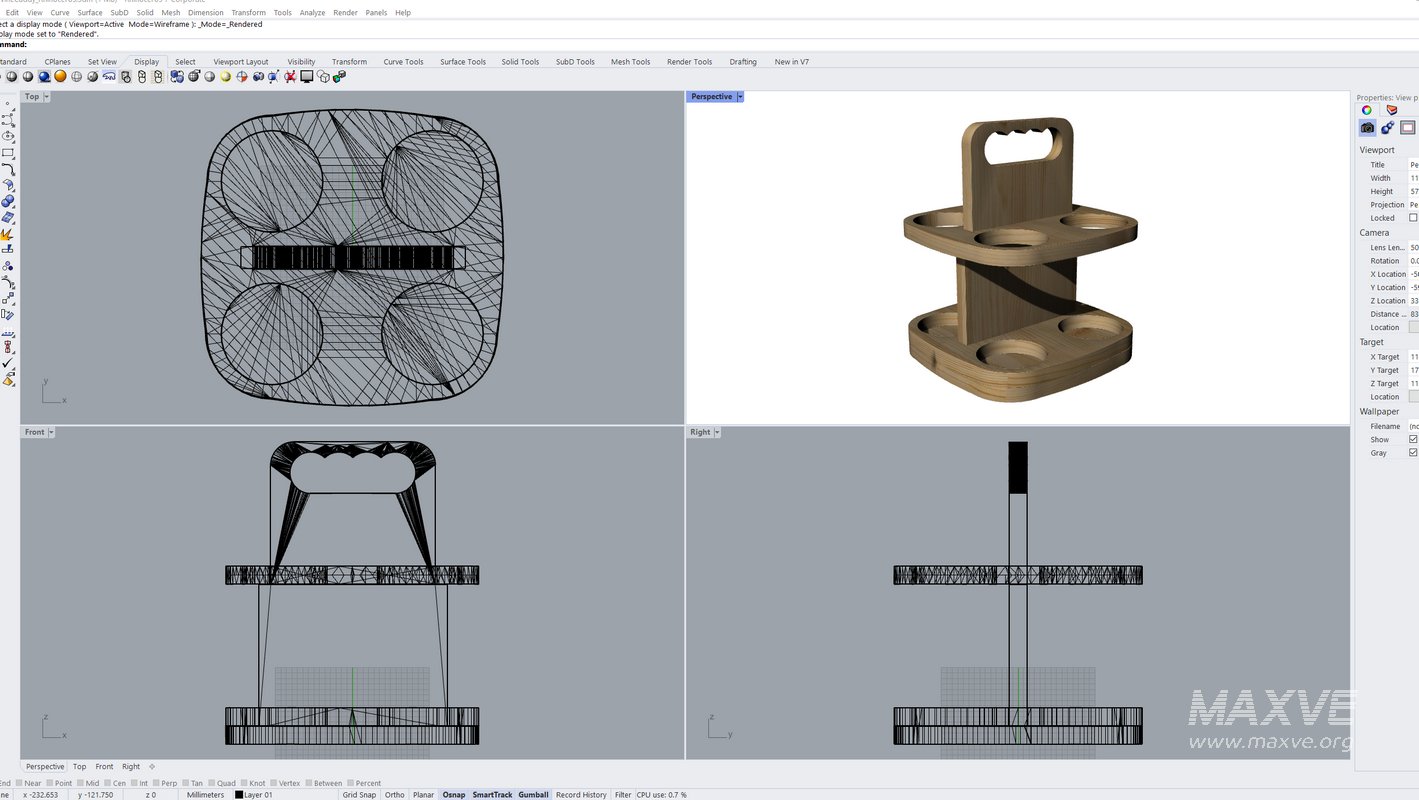This screenshot has height=800, width=1419.
Task: Click the monitor screen icon in Display toolbar
Action: click(x=307, y=76)
